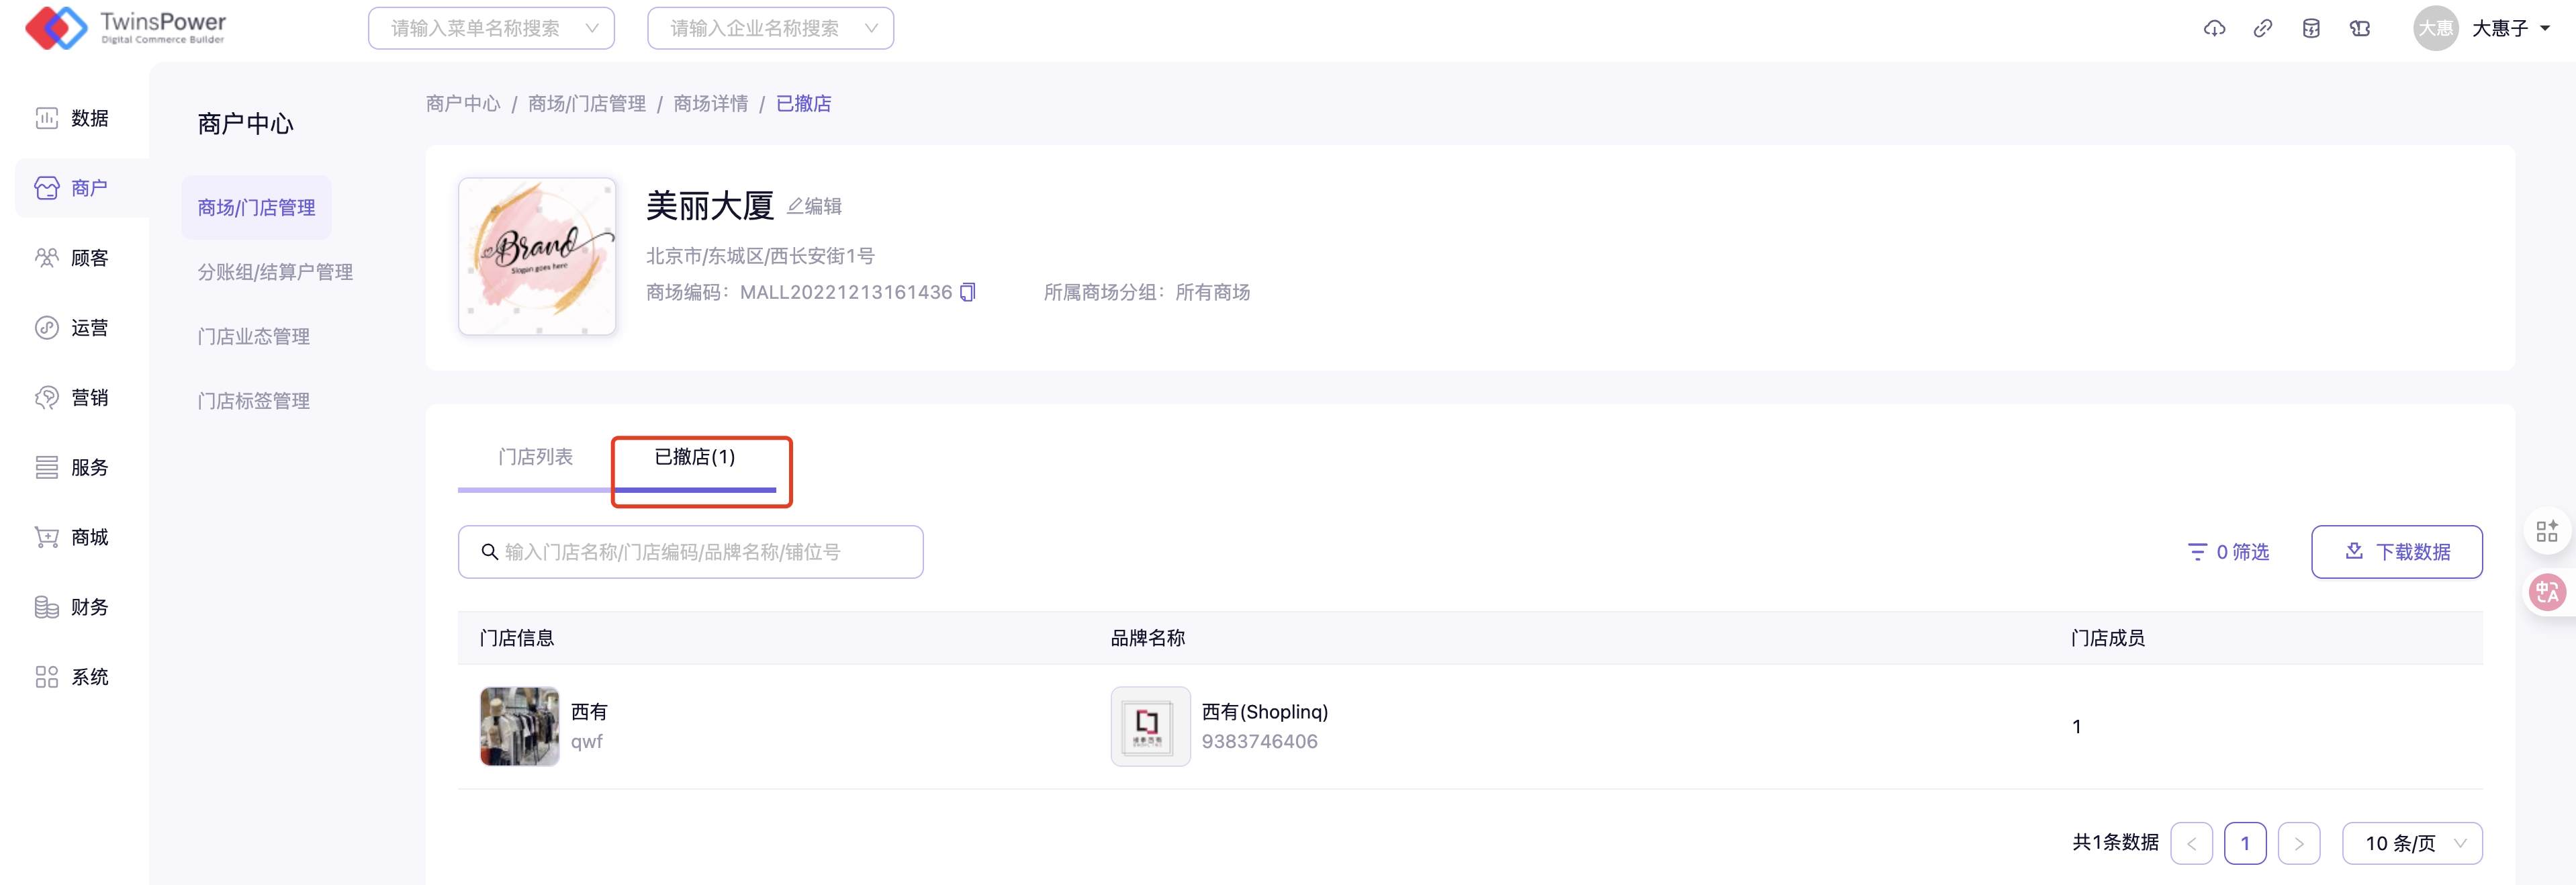Select 门店业态管理 in the submenu
The image size is (2576, 885).
click(x=253, y=337)
